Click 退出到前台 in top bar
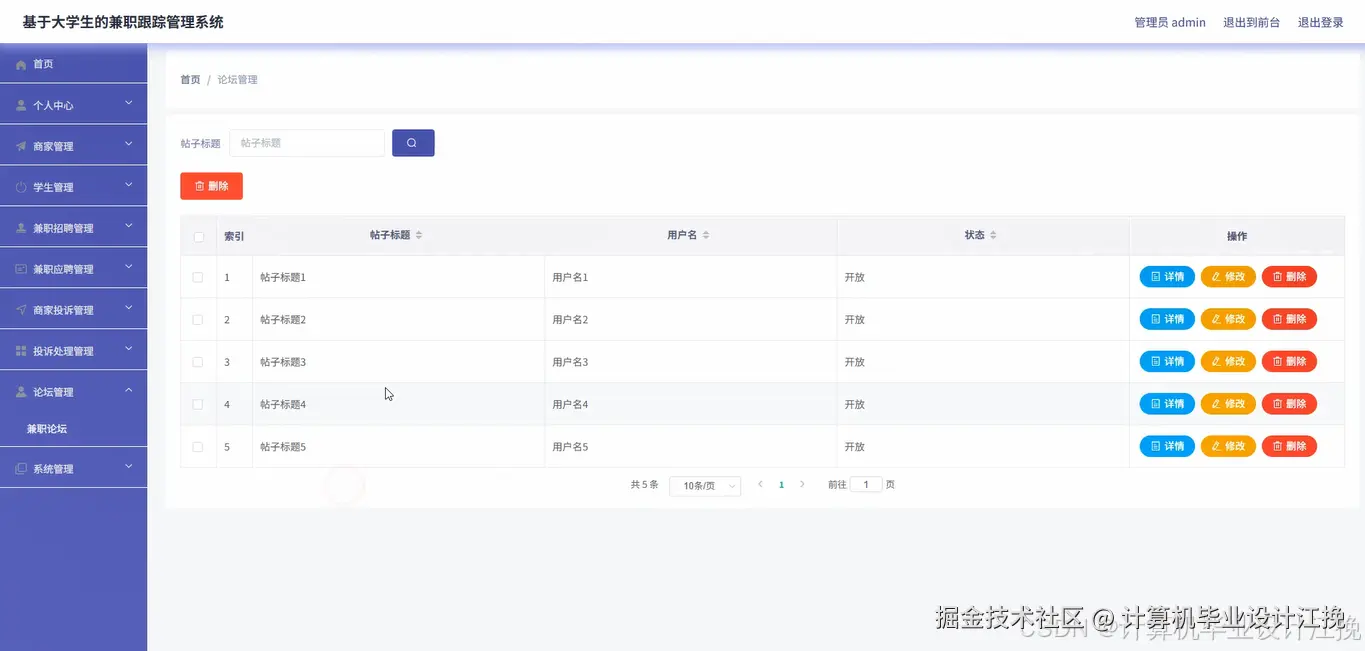This screenshot has height=651, width=1365. 1252,21
